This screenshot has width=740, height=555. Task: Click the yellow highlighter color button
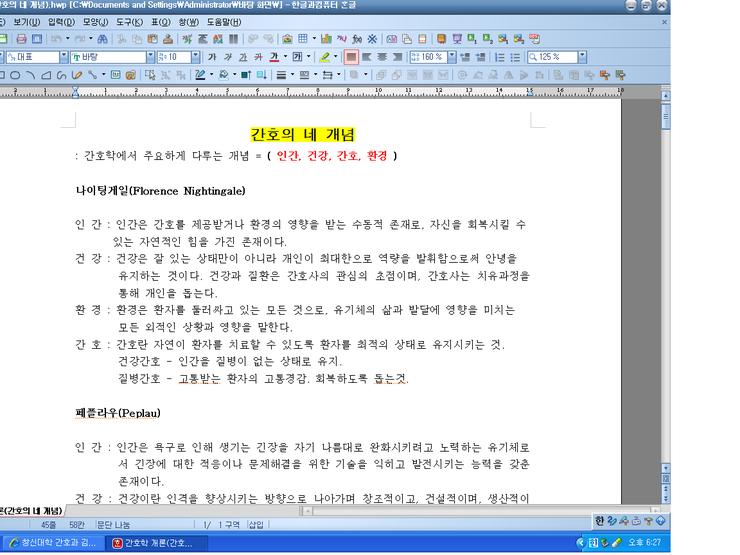pos(324,57)
